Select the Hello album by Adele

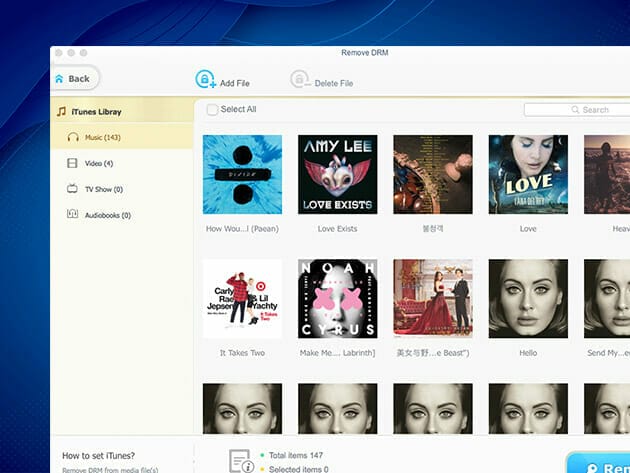pyautogui.click(x=528, y=298)
